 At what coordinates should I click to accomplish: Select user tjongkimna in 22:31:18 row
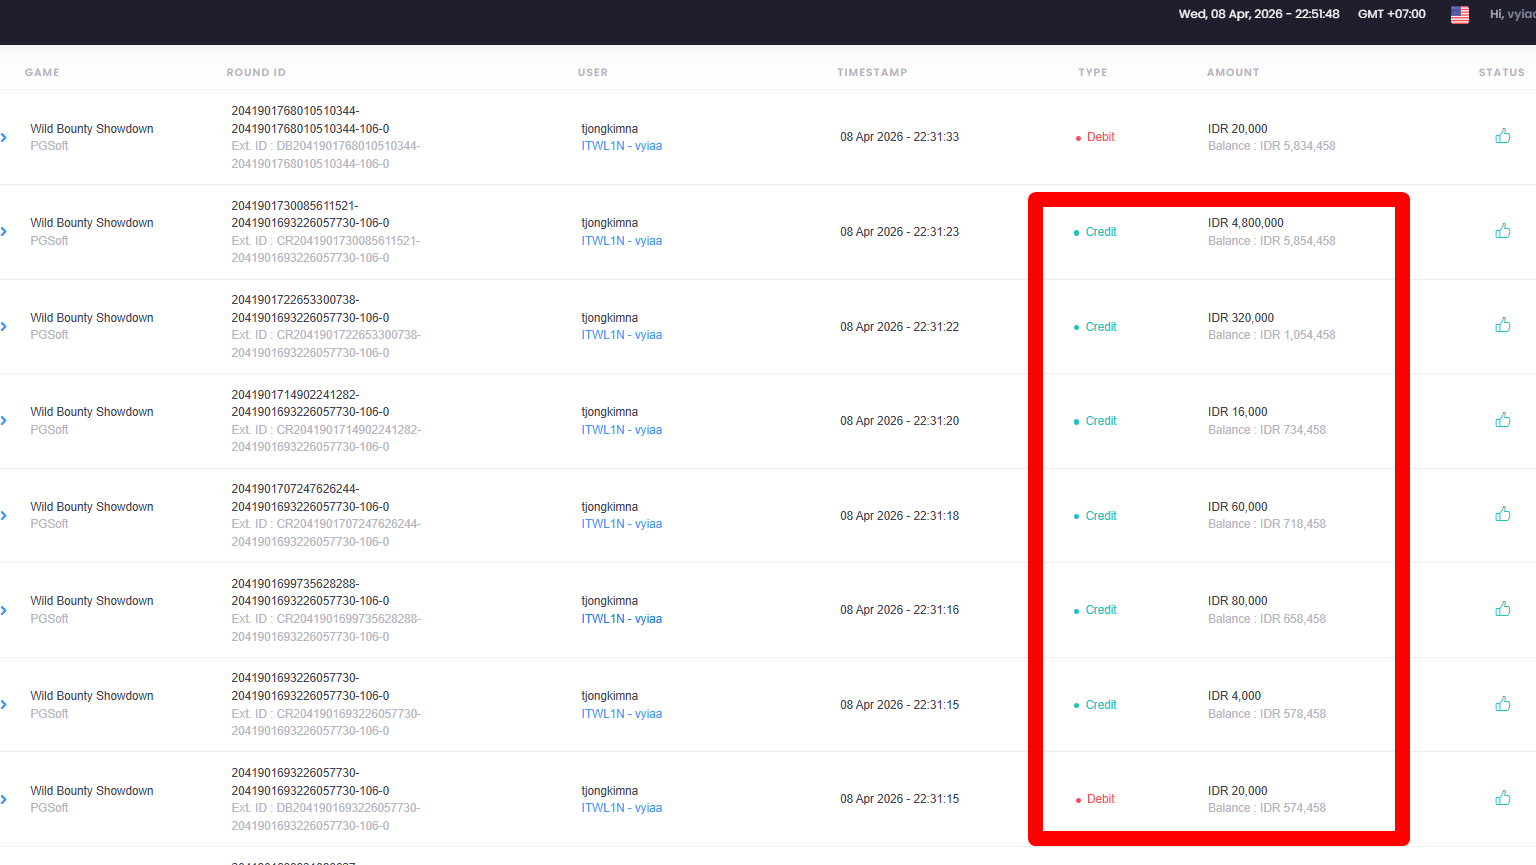click(x=609, y=507)
